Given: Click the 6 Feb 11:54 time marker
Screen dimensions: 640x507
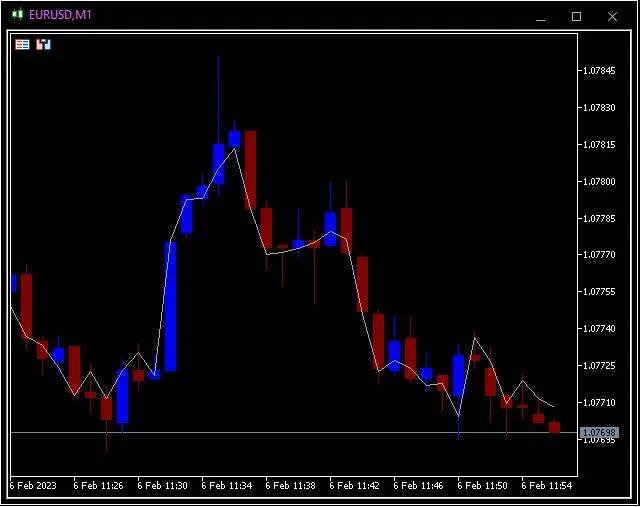Looking at the screenshot, I should (546, 486).
